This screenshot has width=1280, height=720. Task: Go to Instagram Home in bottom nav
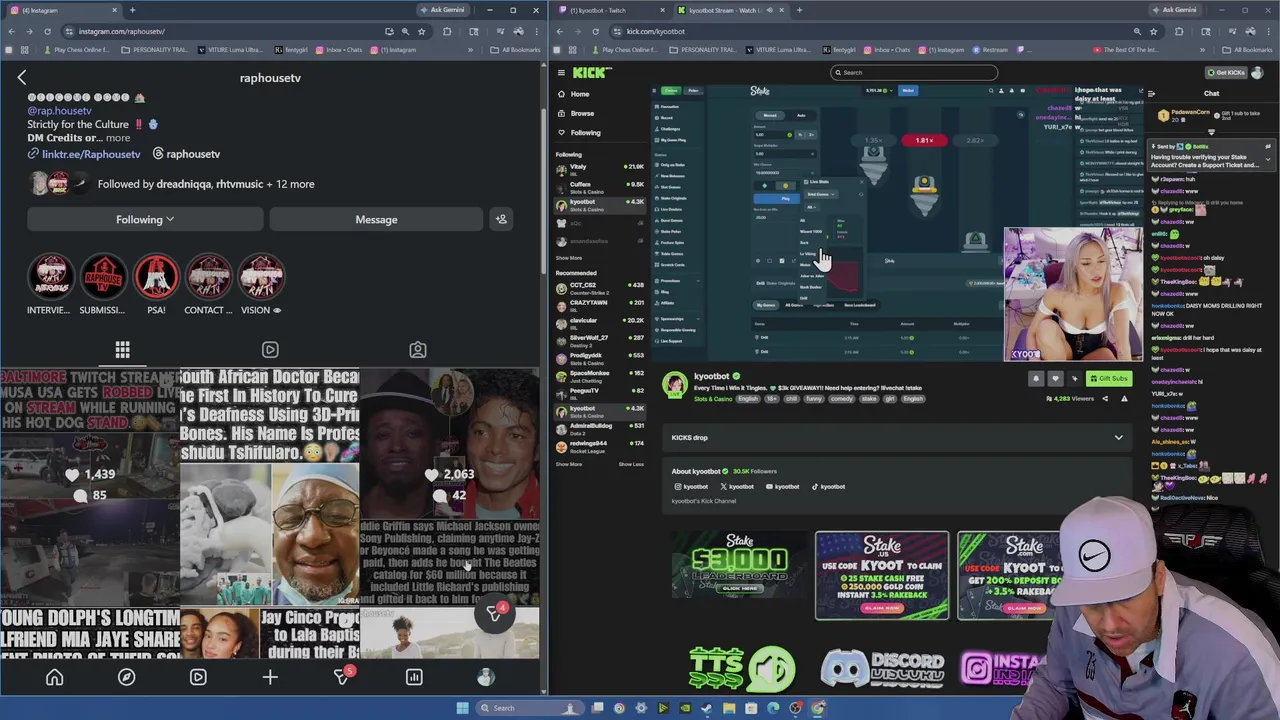[x=54, y=677]
